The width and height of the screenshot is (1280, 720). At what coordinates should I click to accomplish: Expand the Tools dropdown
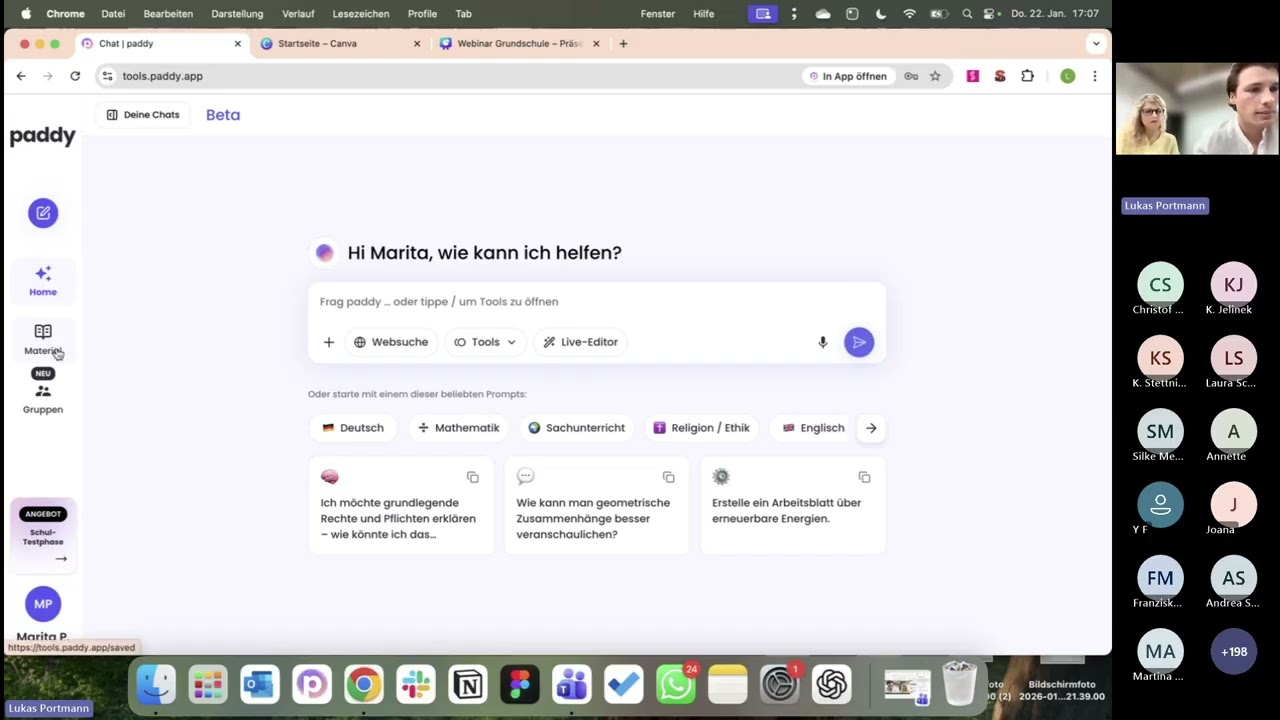click(x=485, y=342)
